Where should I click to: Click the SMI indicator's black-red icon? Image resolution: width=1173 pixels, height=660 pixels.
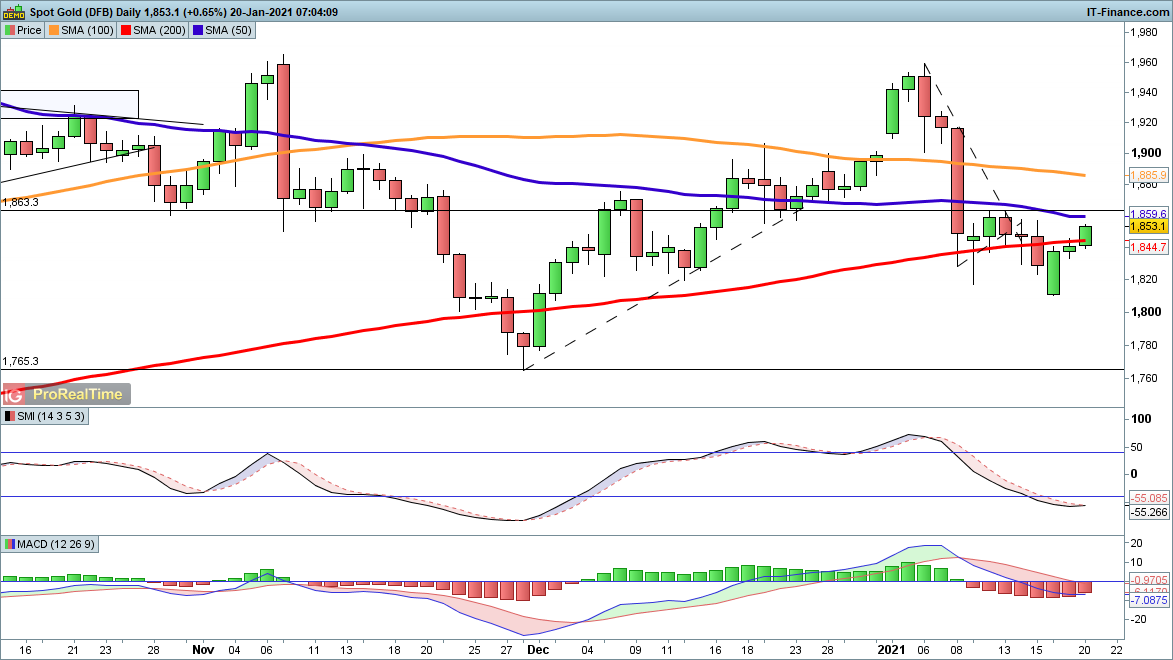point(9,415)
